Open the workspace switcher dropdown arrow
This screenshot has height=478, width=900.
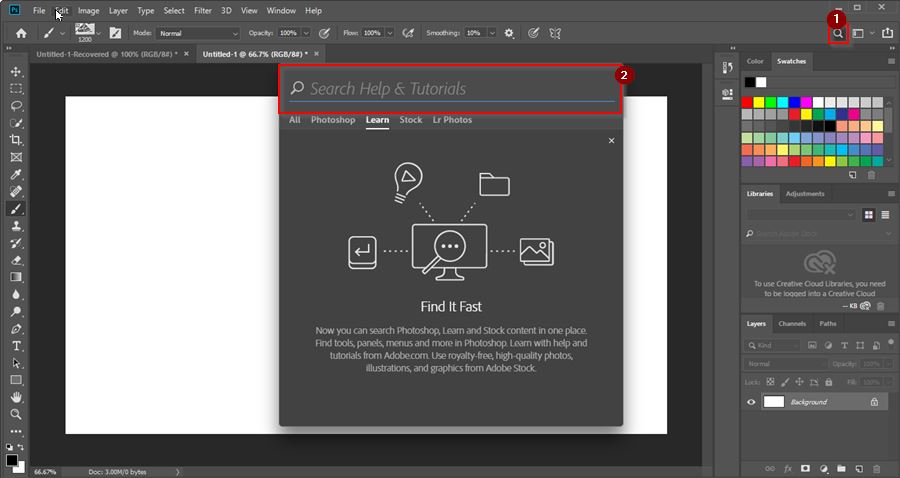coord(872,33)
